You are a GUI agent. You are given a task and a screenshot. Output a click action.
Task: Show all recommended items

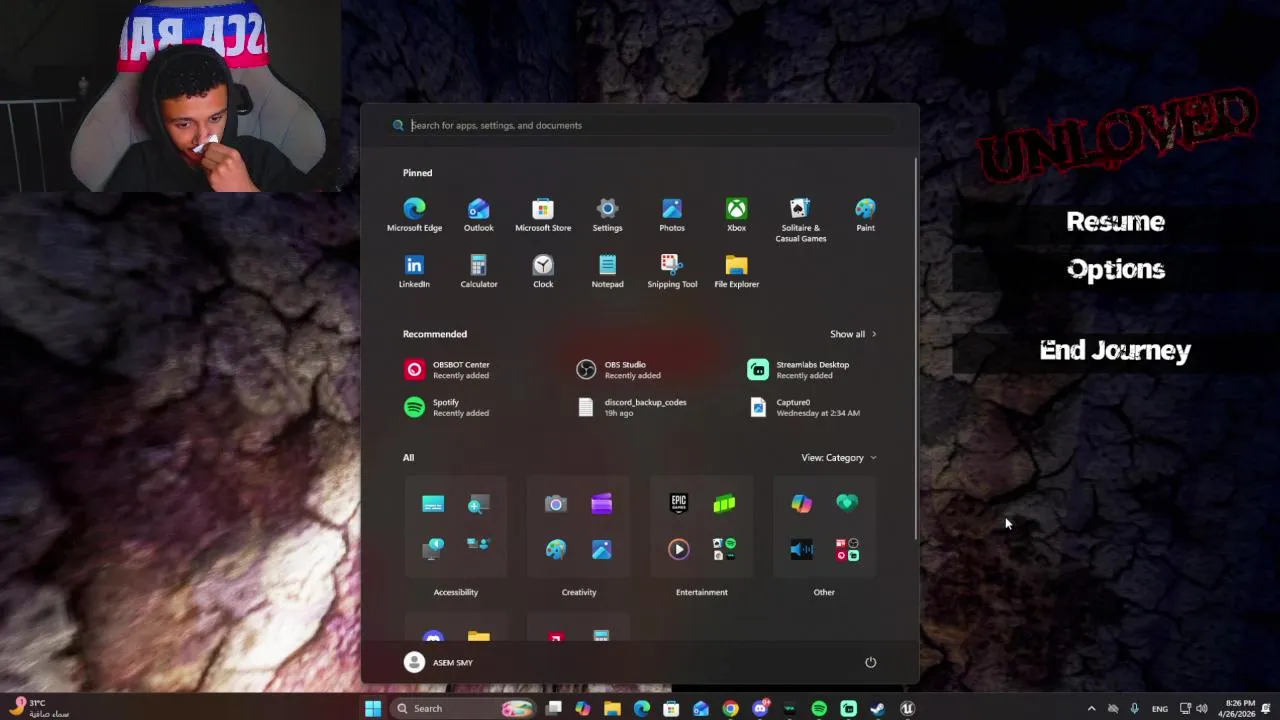coord(853,334)
